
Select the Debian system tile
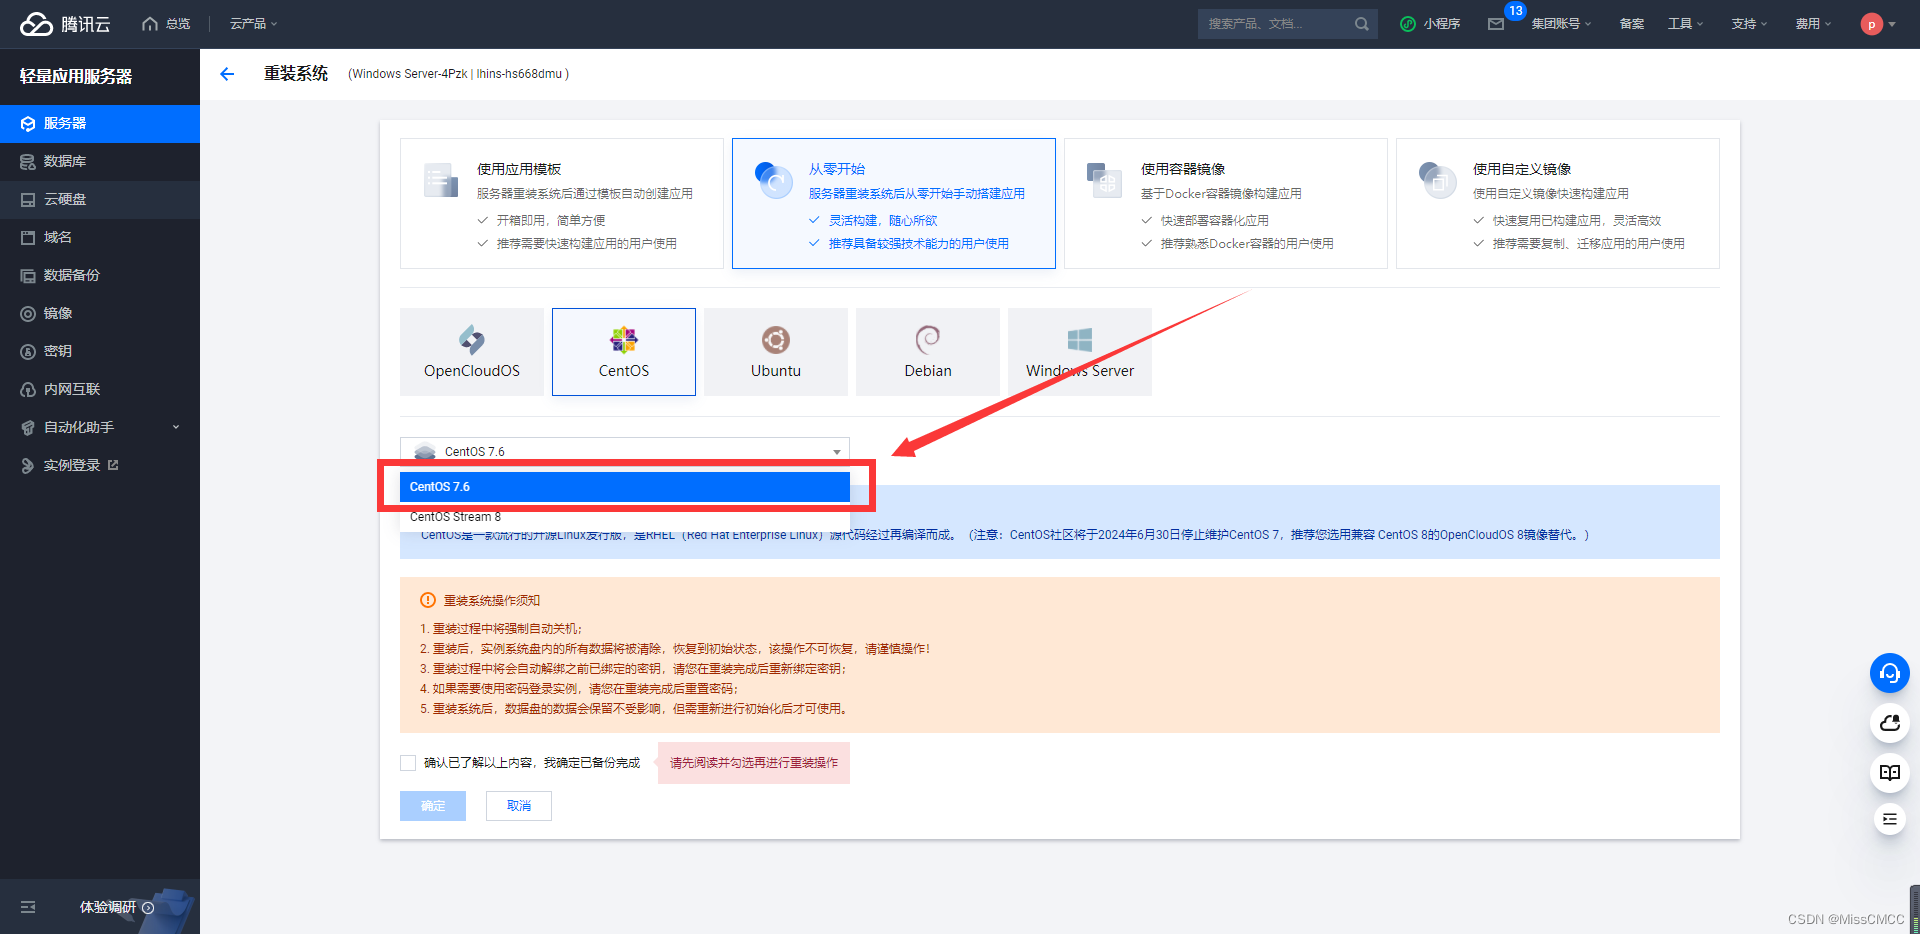coord(928,352)
